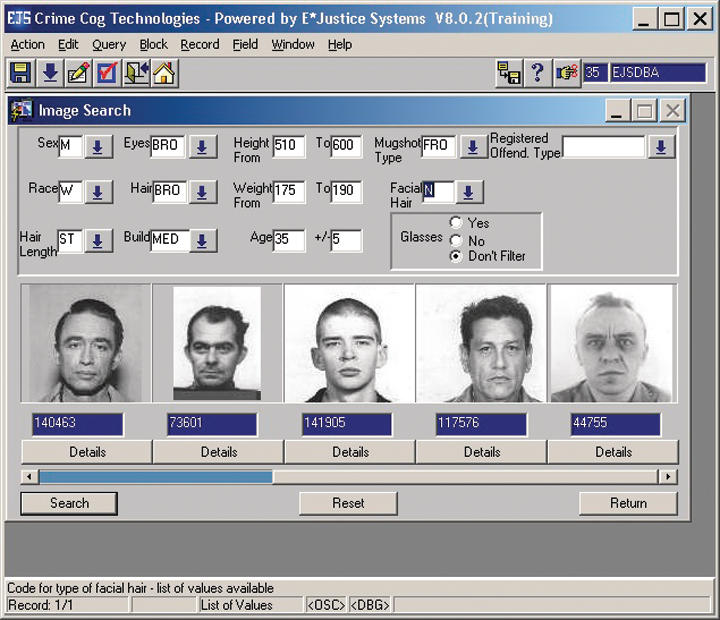
Task: Open the Facial Hair list of values
Action: click(x=470, y=191)
